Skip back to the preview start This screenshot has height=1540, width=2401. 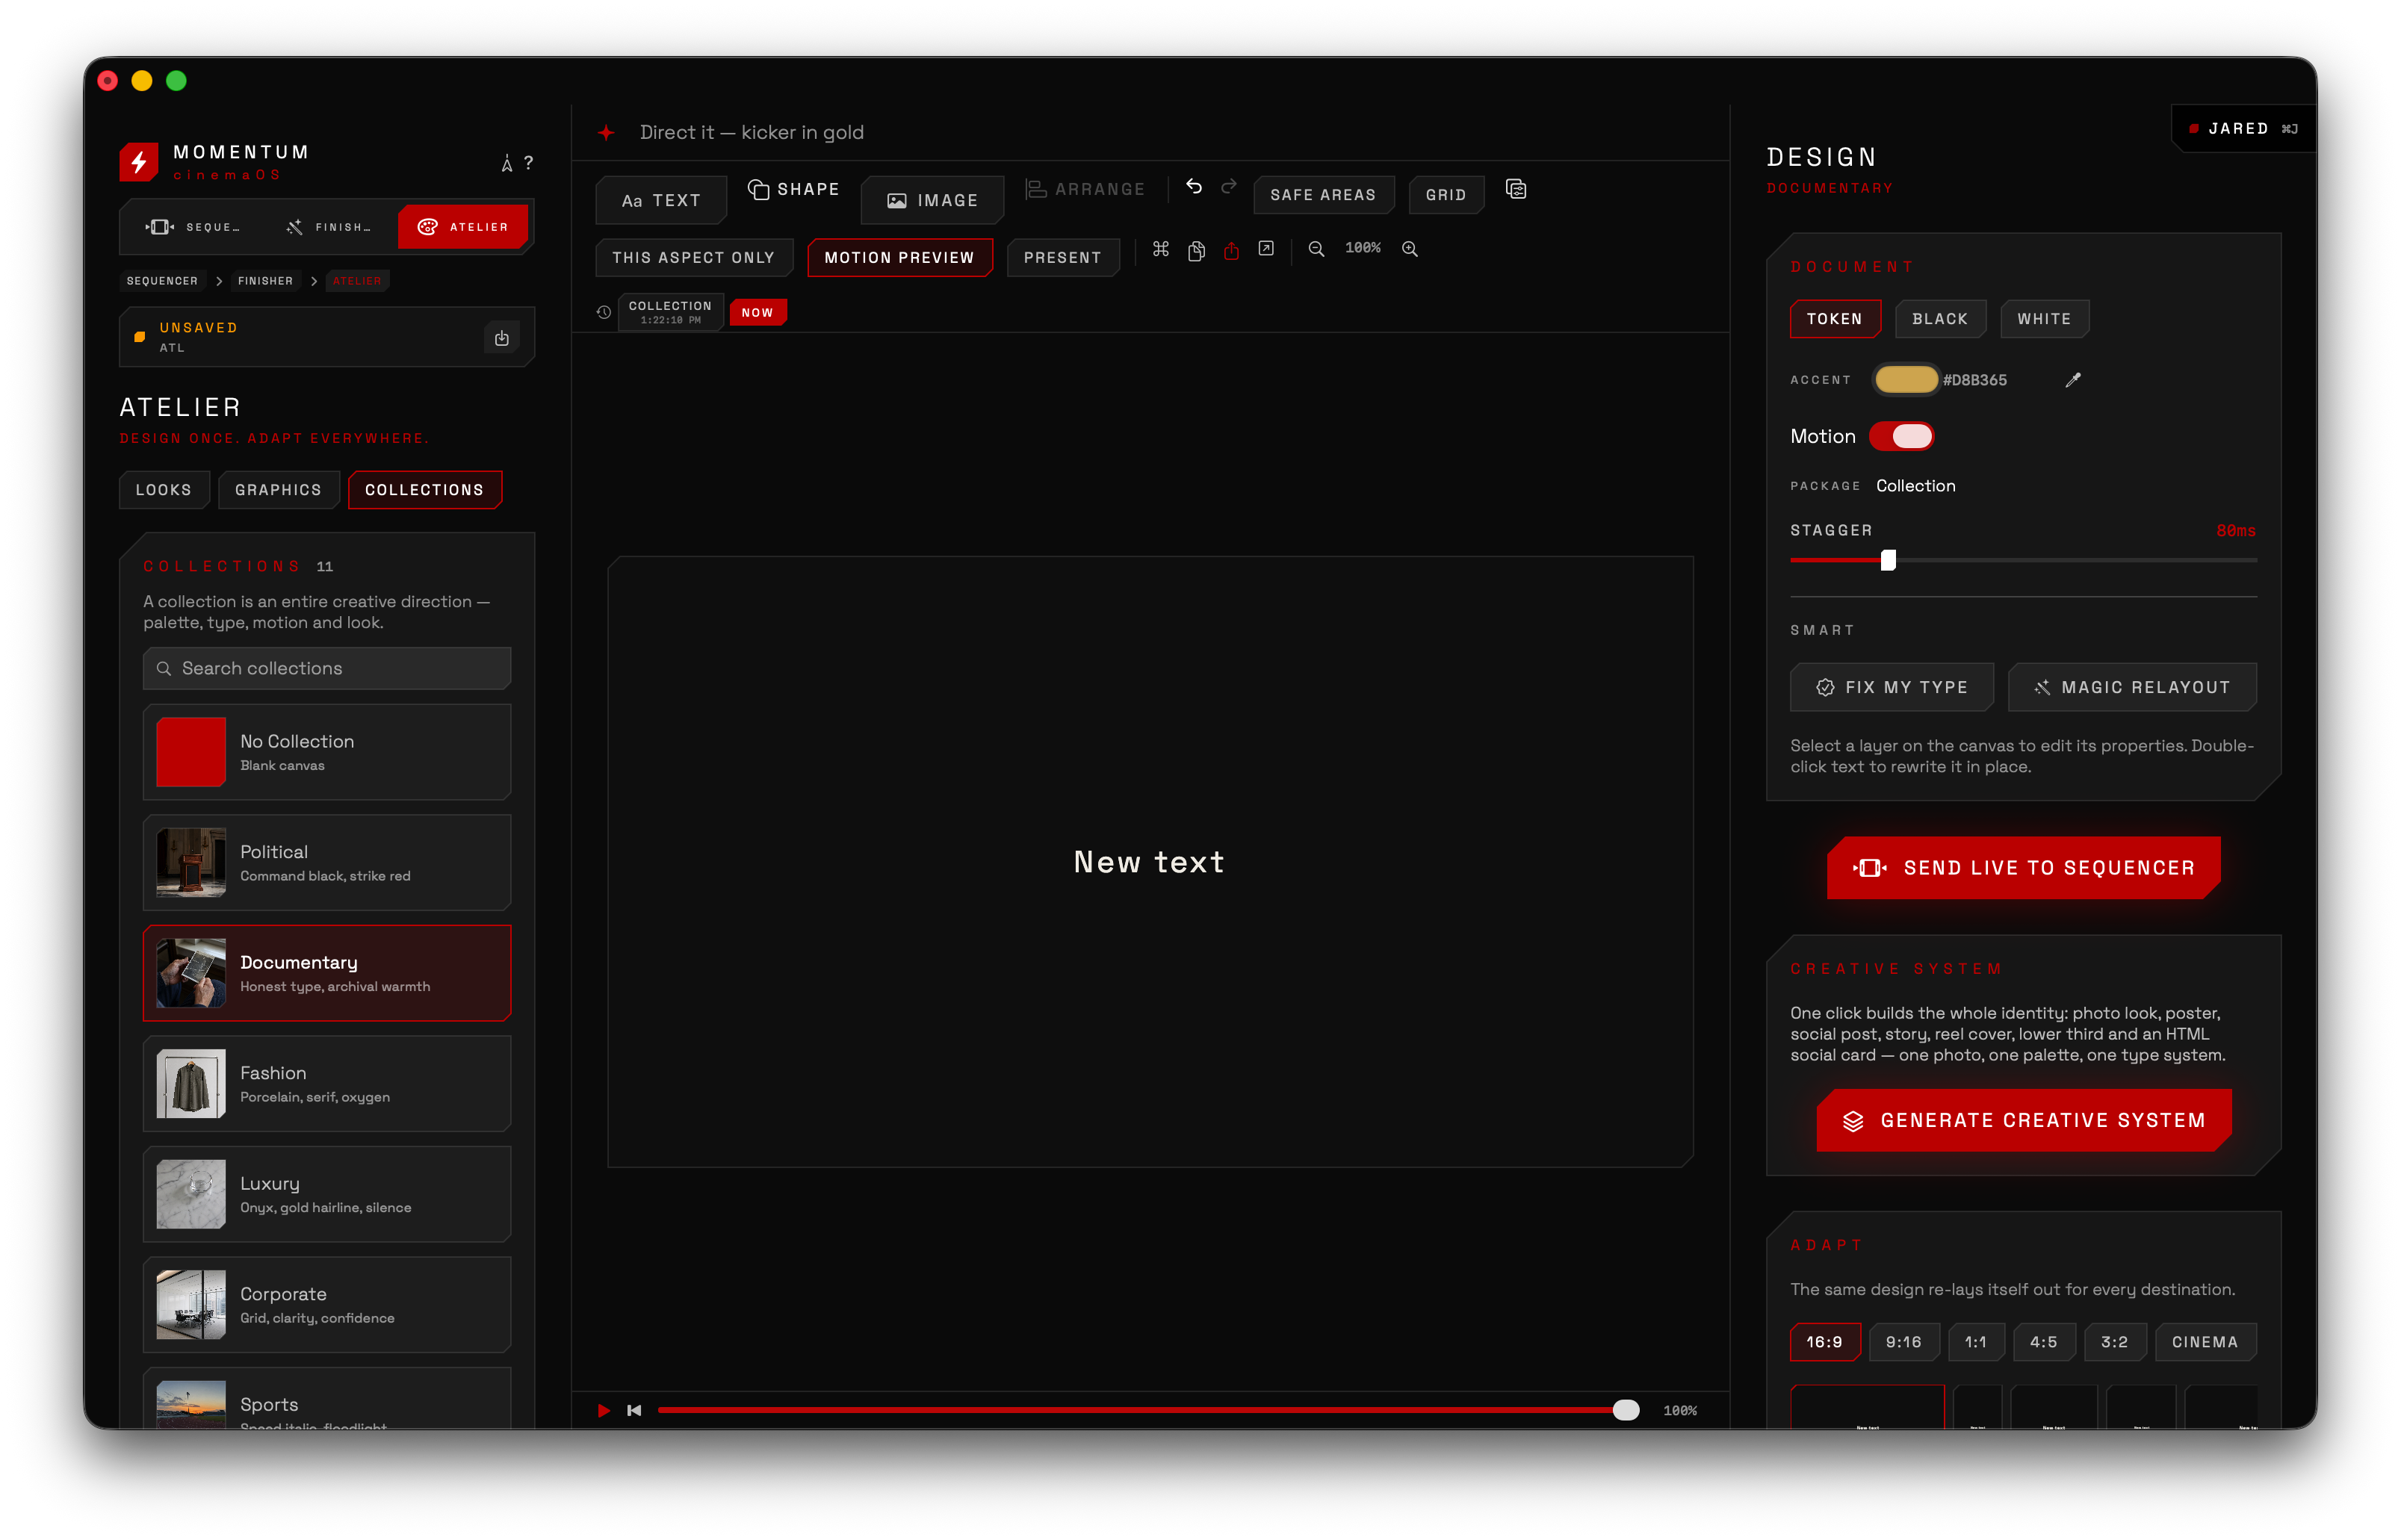(634, 1411)
